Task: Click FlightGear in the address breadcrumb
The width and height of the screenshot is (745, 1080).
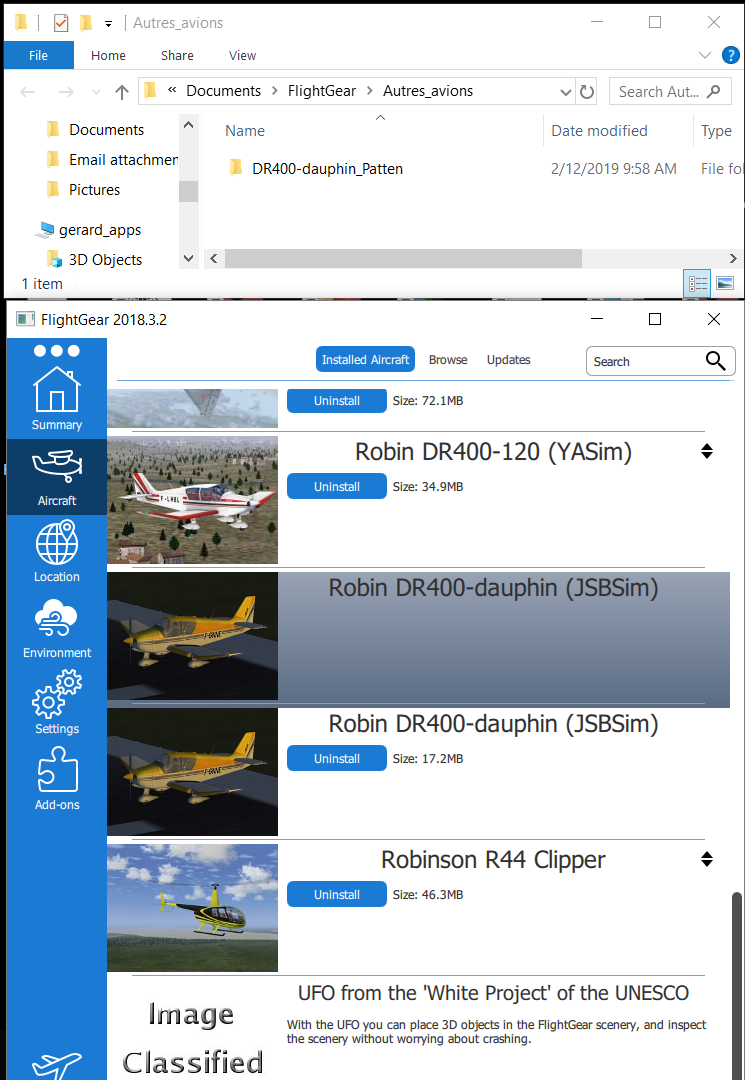Action: point(322,91)
